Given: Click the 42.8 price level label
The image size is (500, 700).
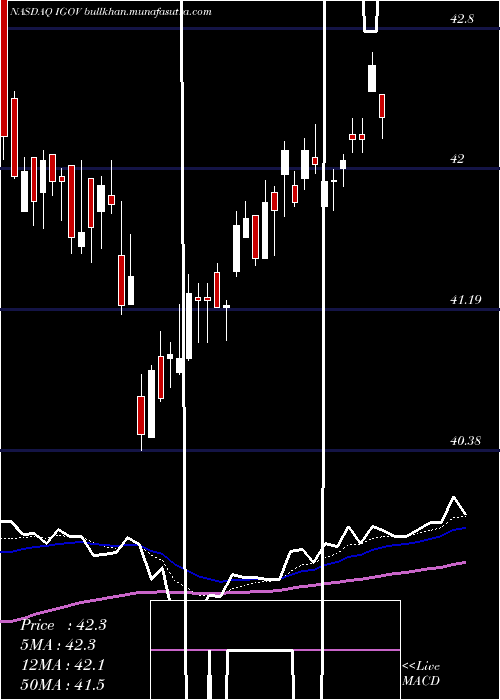Looking at the screenshot, I should tap(462, 19).
